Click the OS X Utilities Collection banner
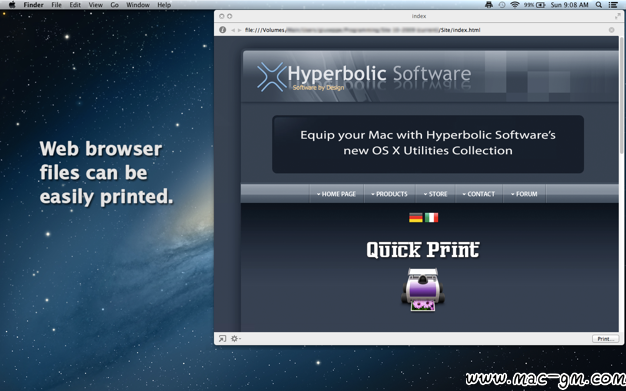Viewport: 626px width, 391px height. point(428,144)
